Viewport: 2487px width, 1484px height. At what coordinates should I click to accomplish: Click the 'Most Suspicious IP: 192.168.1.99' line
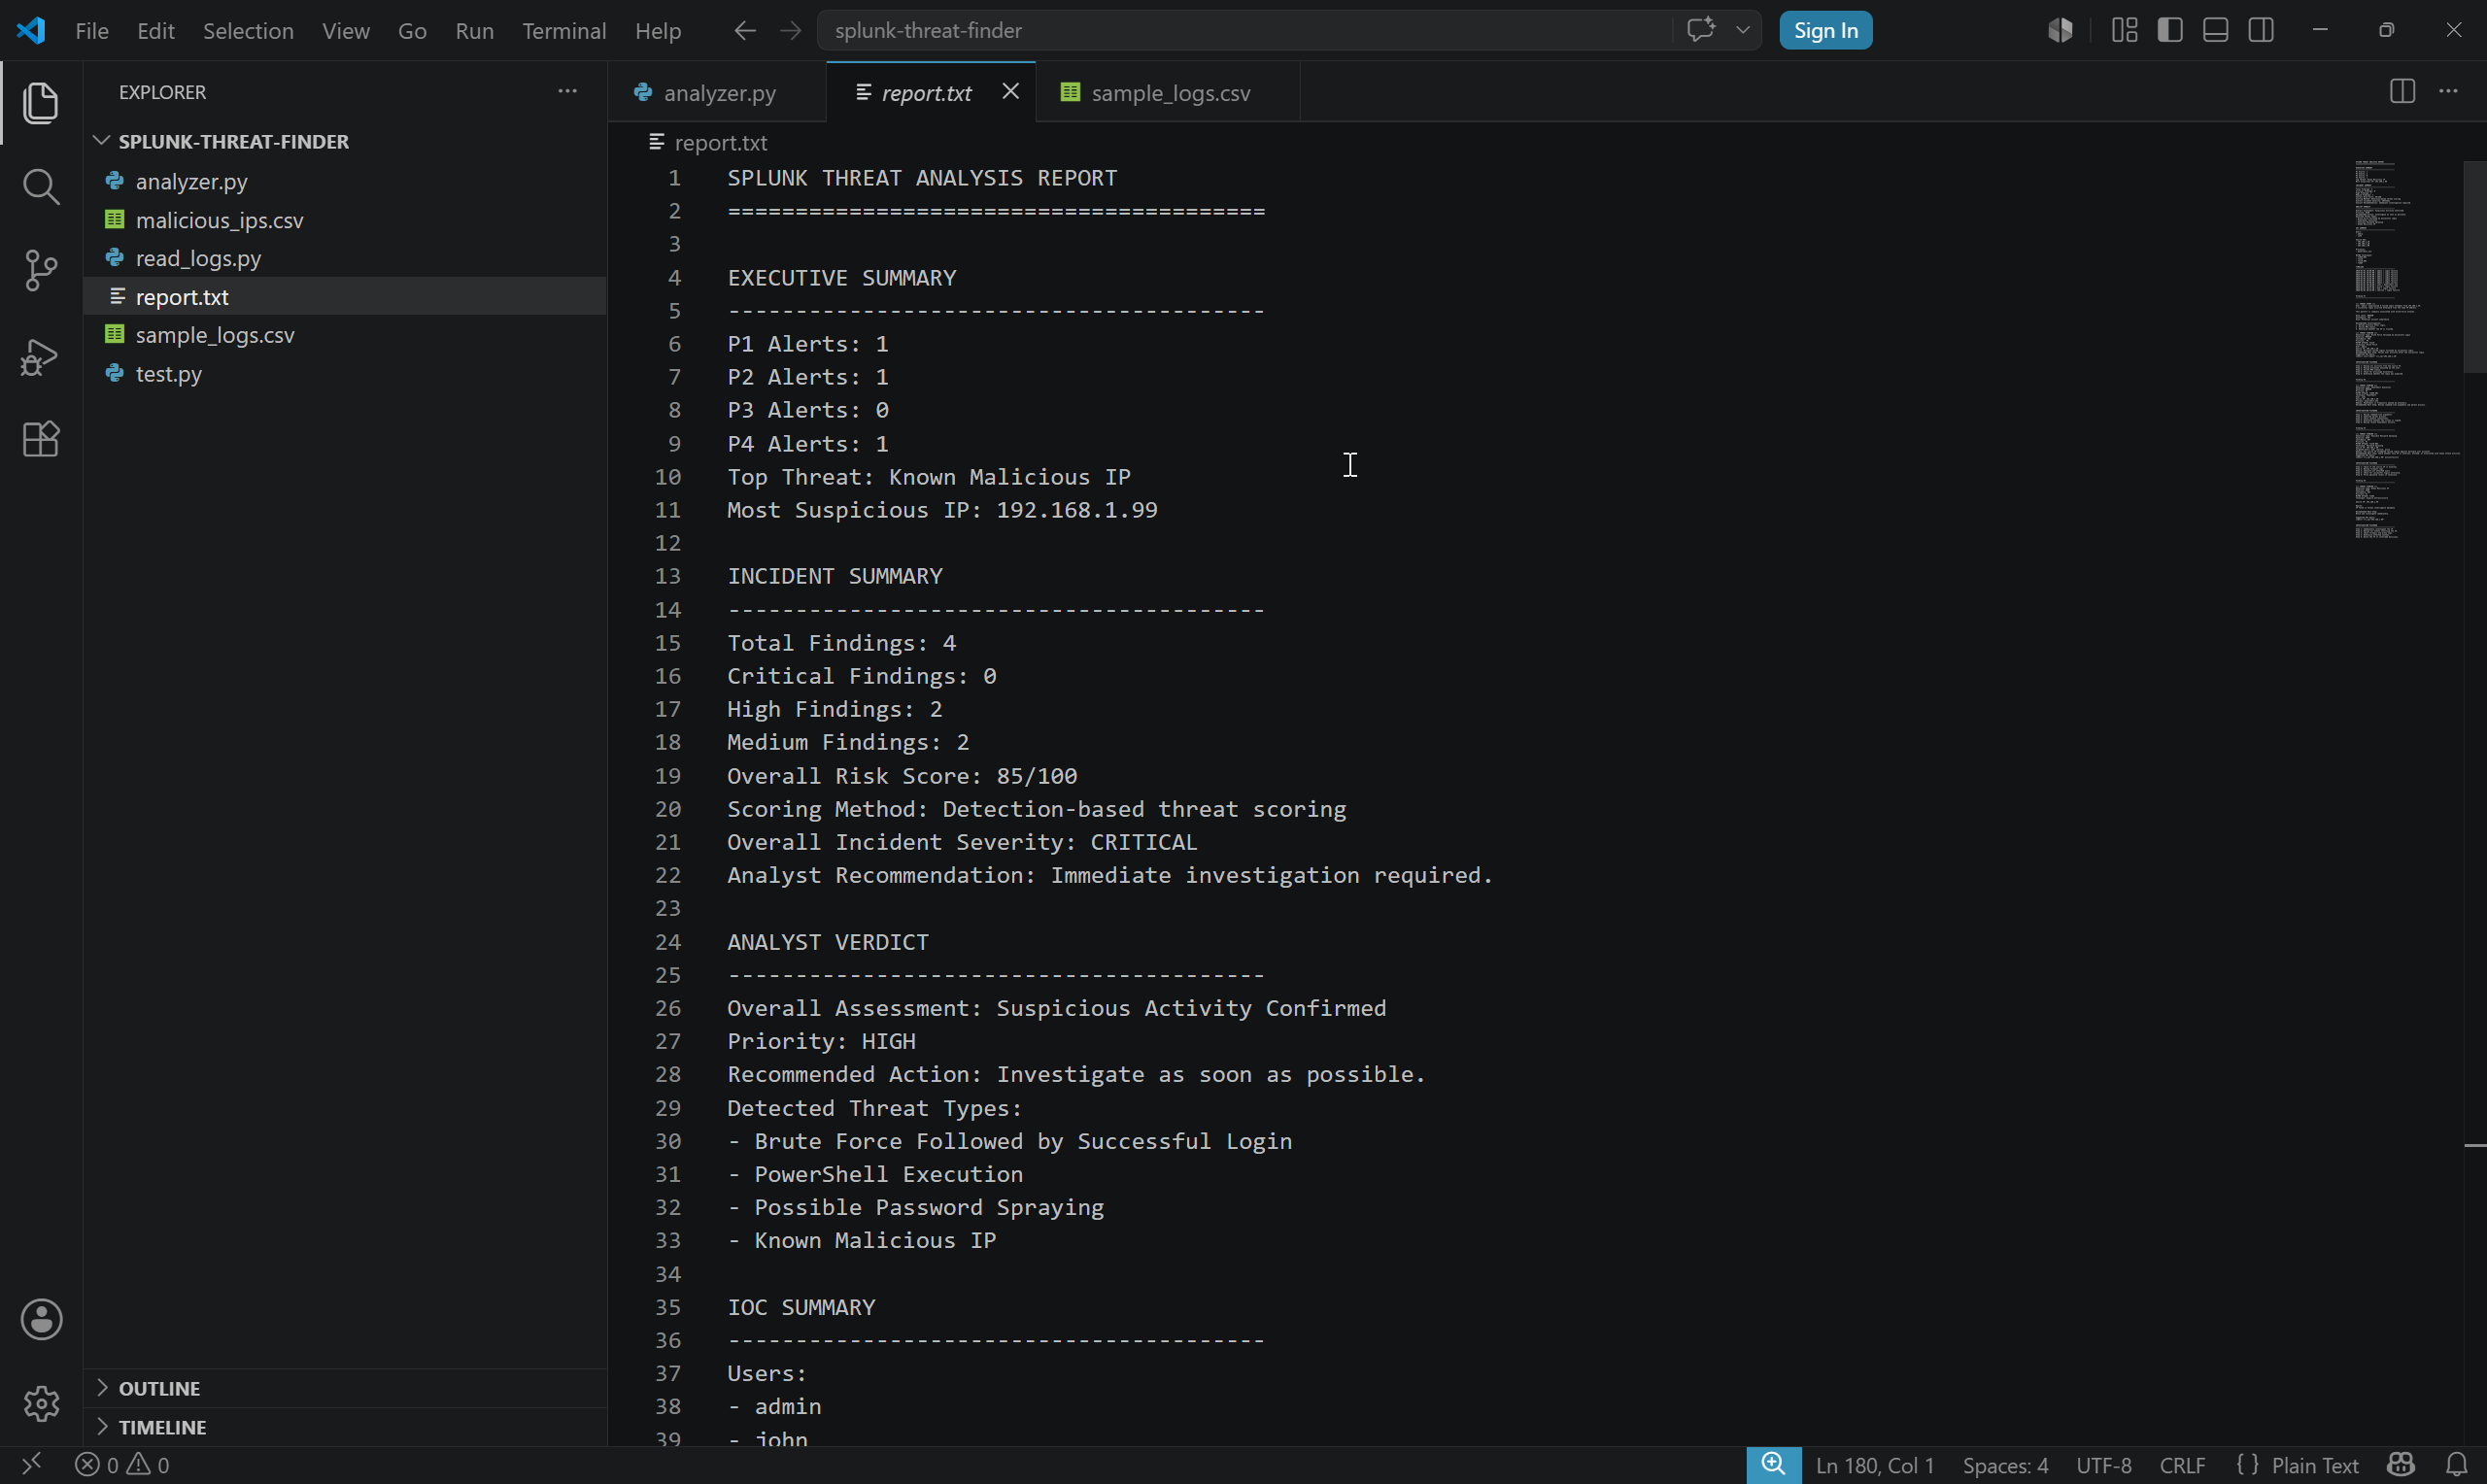point(942,510)
